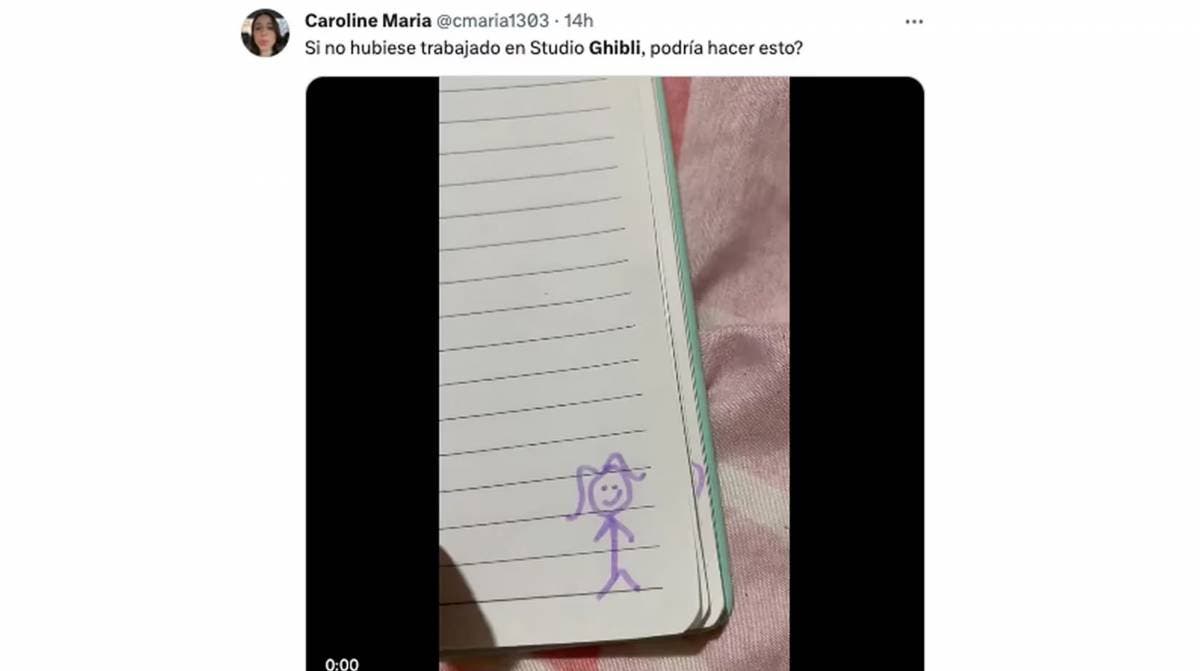Click the 0:00 video time indicator
The height and width of the screenshot is (671, 1200).
click(x=341, y=663)
